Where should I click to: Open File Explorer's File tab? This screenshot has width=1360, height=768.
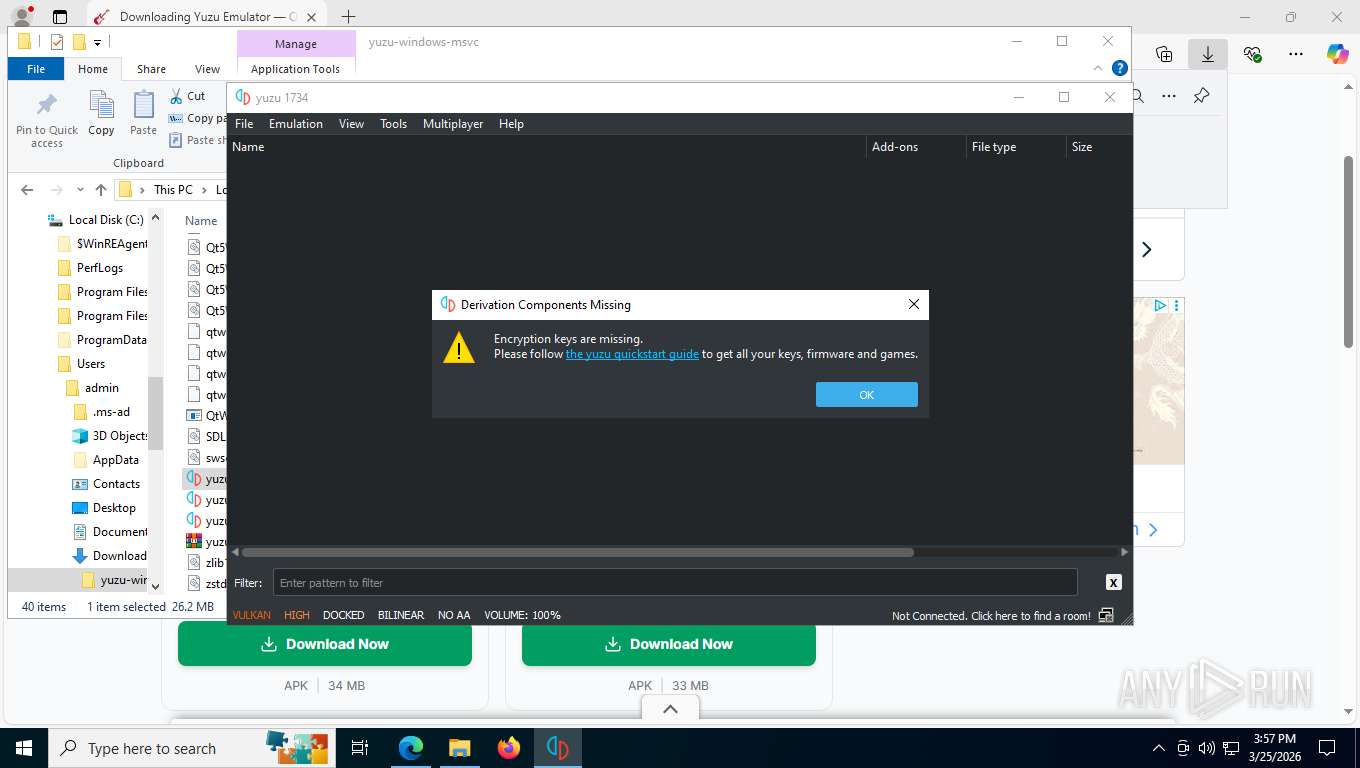point(36,69)
